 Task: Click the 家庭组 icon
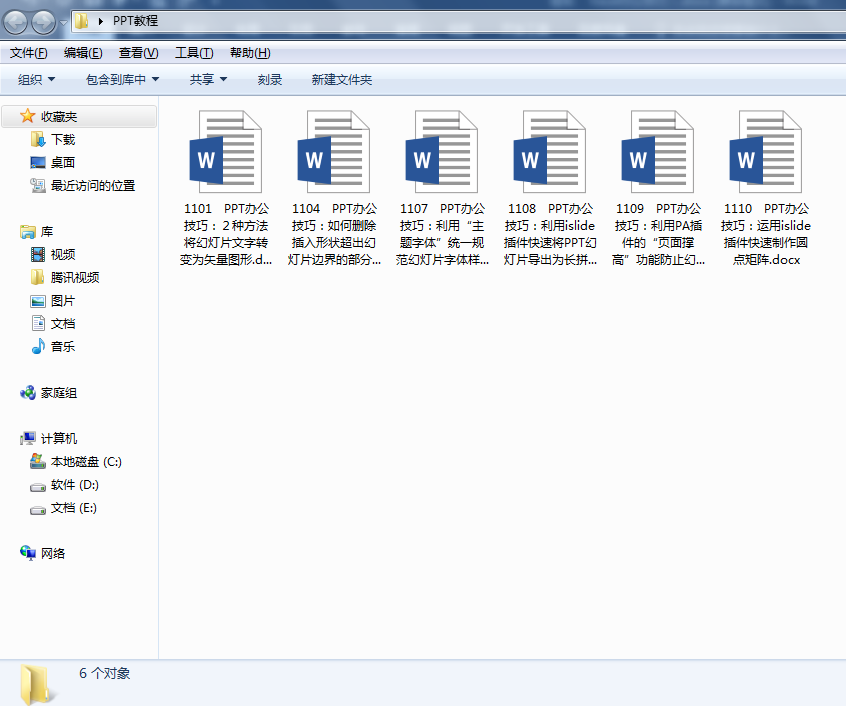28,393
